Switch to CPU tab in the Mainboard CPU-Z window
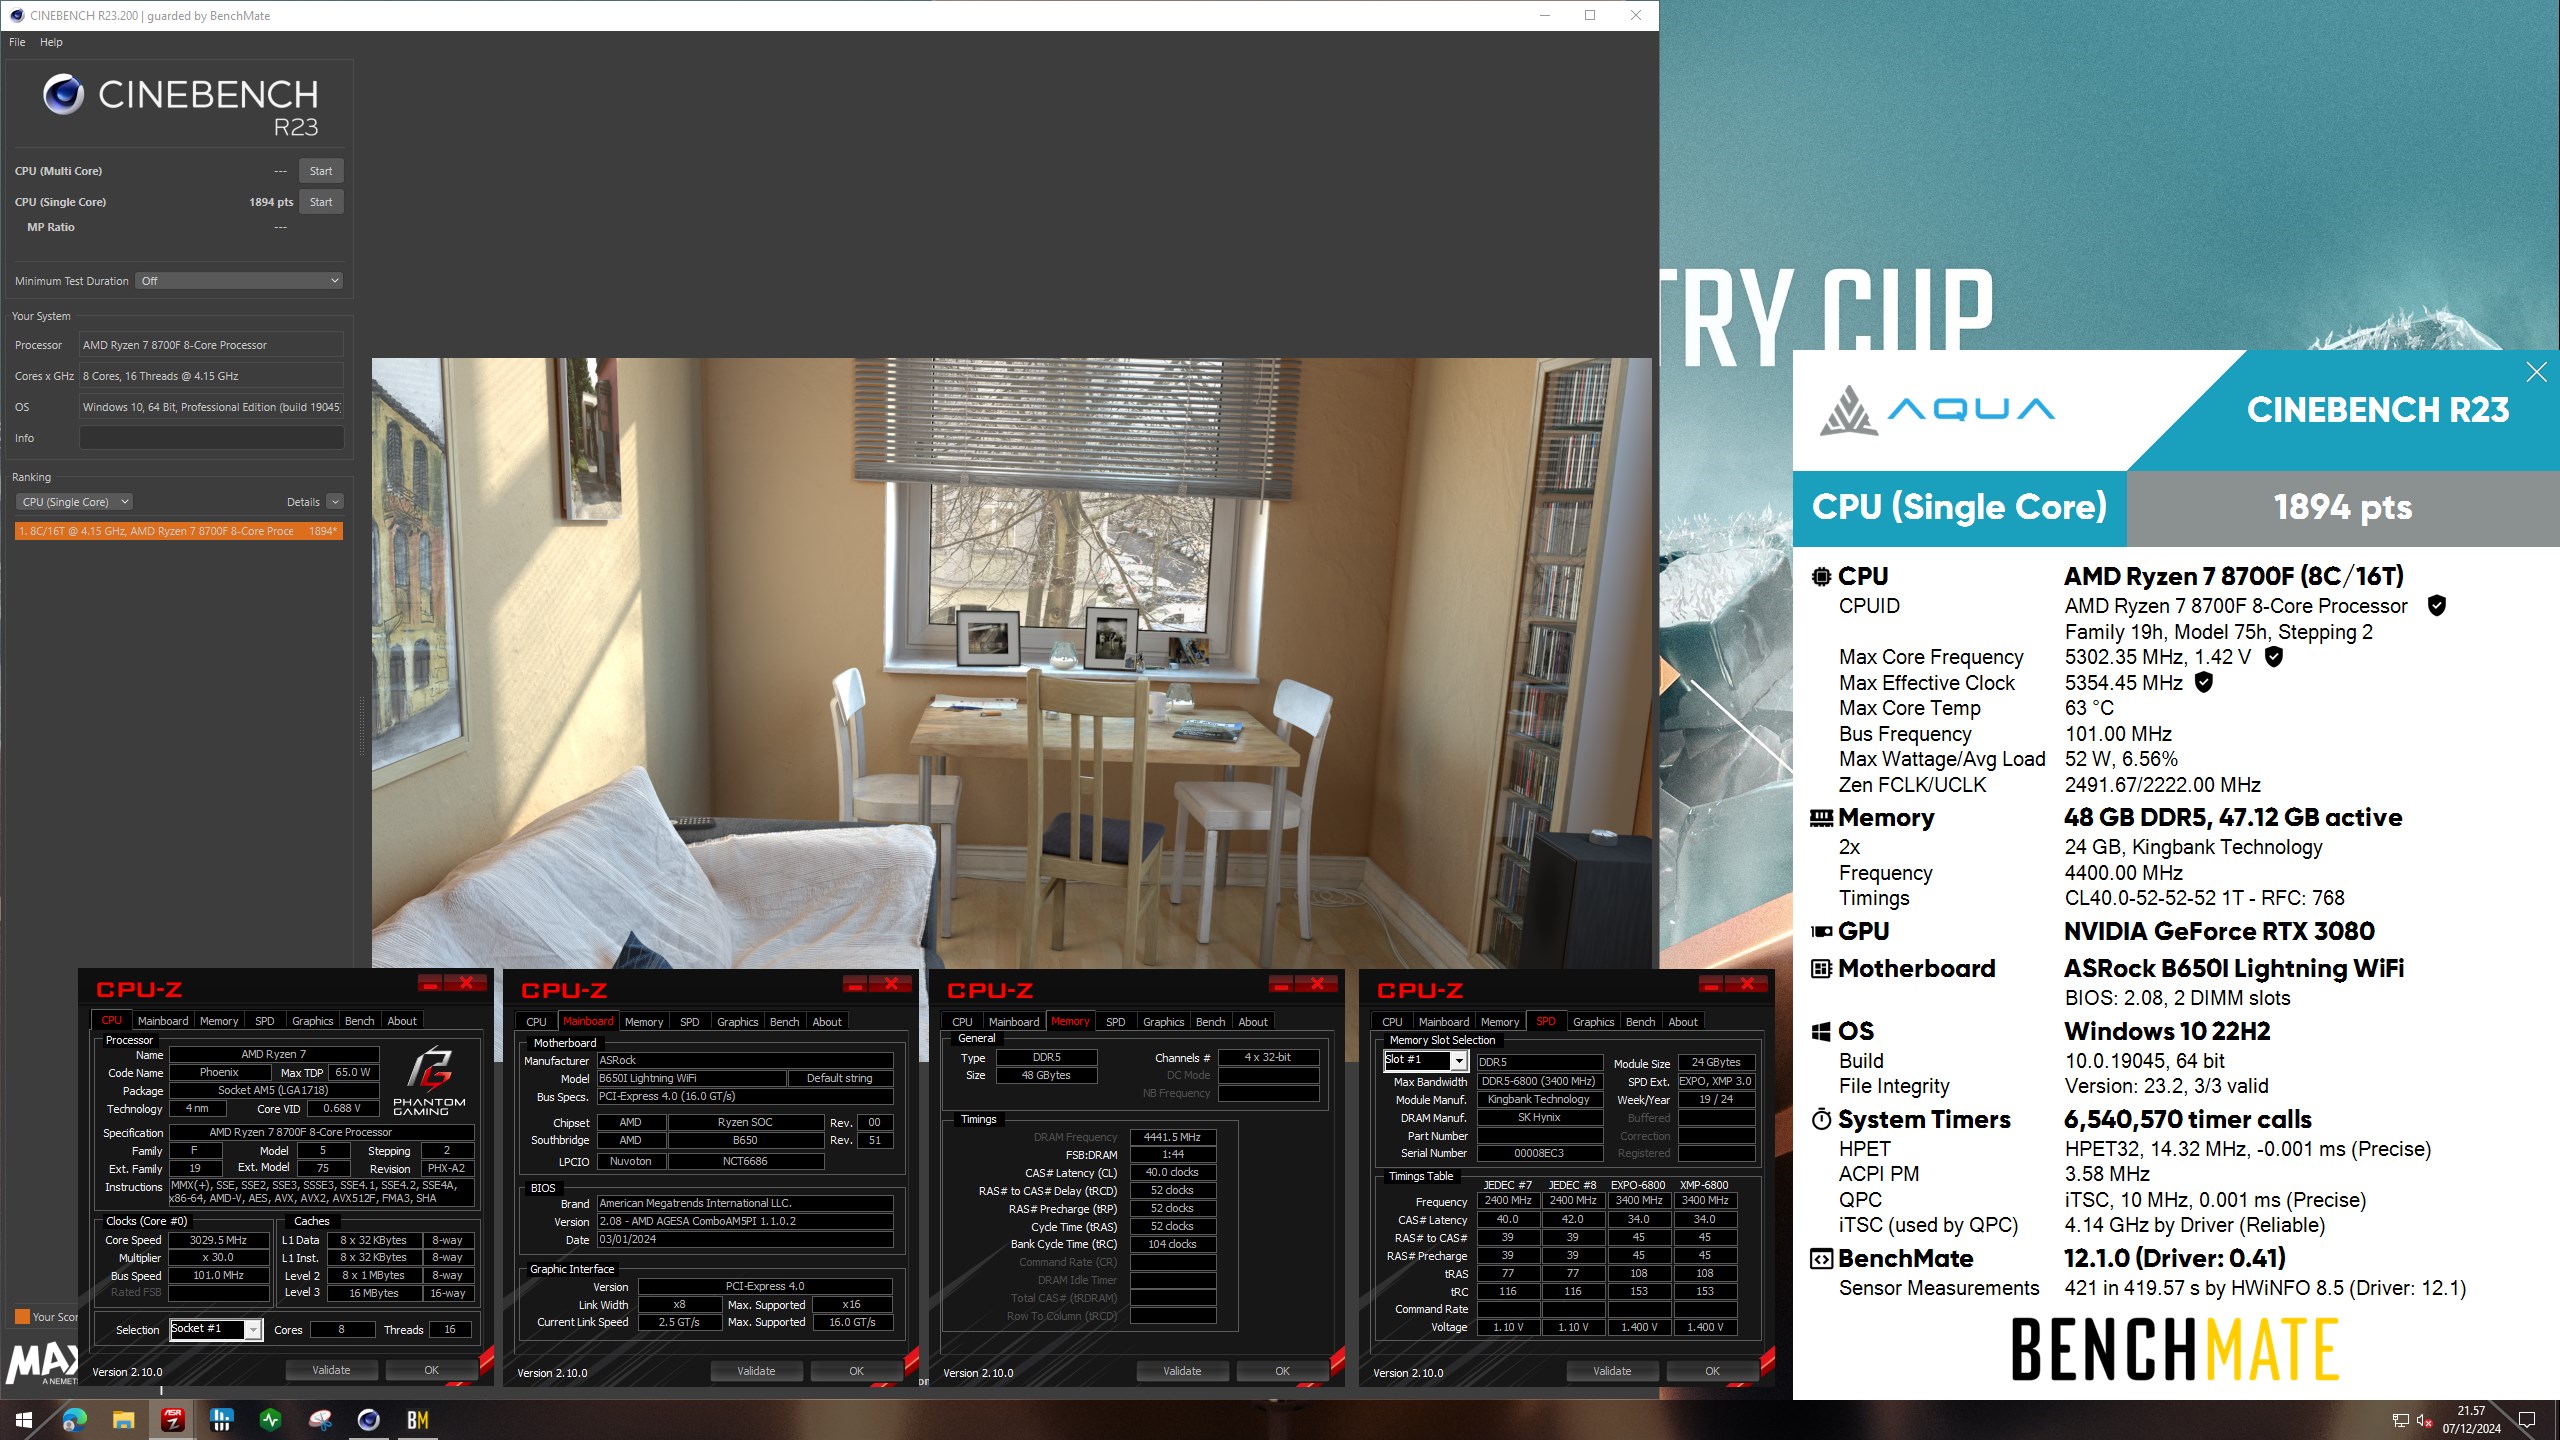 (537, 1022)
